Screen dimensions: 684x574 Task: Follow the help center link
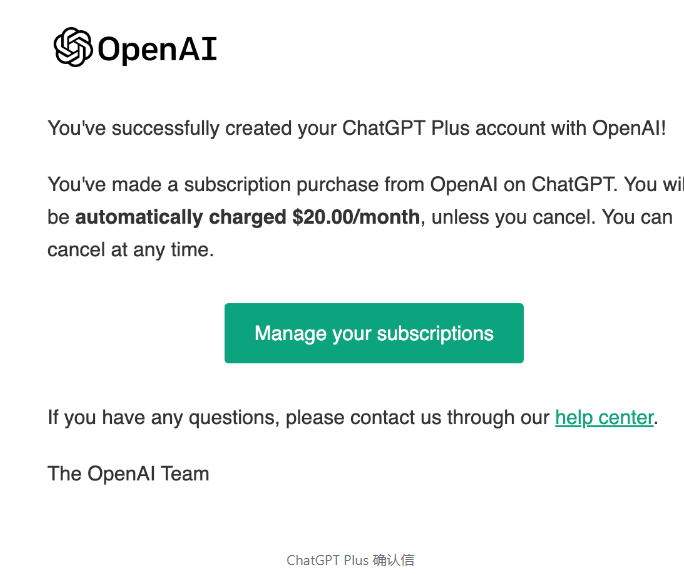pos(604,417)
